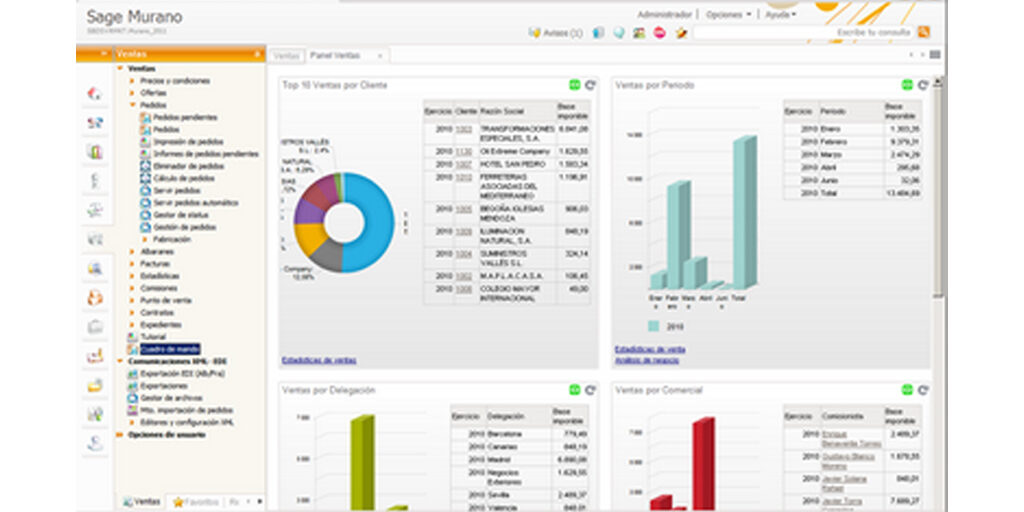1024x512 pixels.
Task: Click the Escribe tu consulta search field
Action: click(800, 32)
